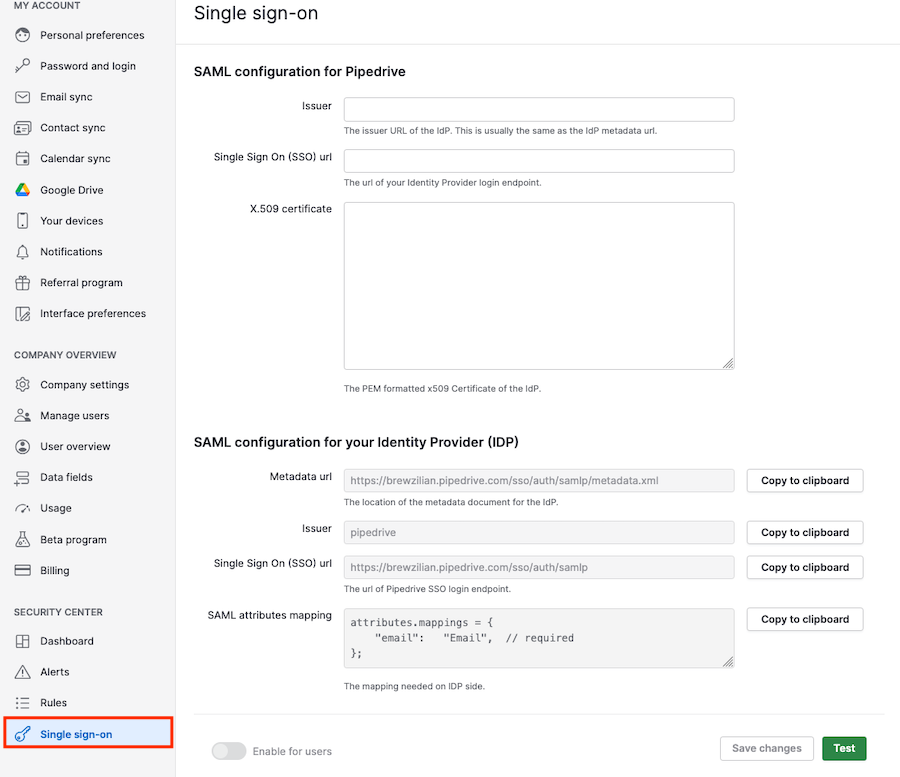Click the Rules list icon
Image resolution: width=900 pixels, height=777 pixels.
pyautogui.click(x=22, y=702)
